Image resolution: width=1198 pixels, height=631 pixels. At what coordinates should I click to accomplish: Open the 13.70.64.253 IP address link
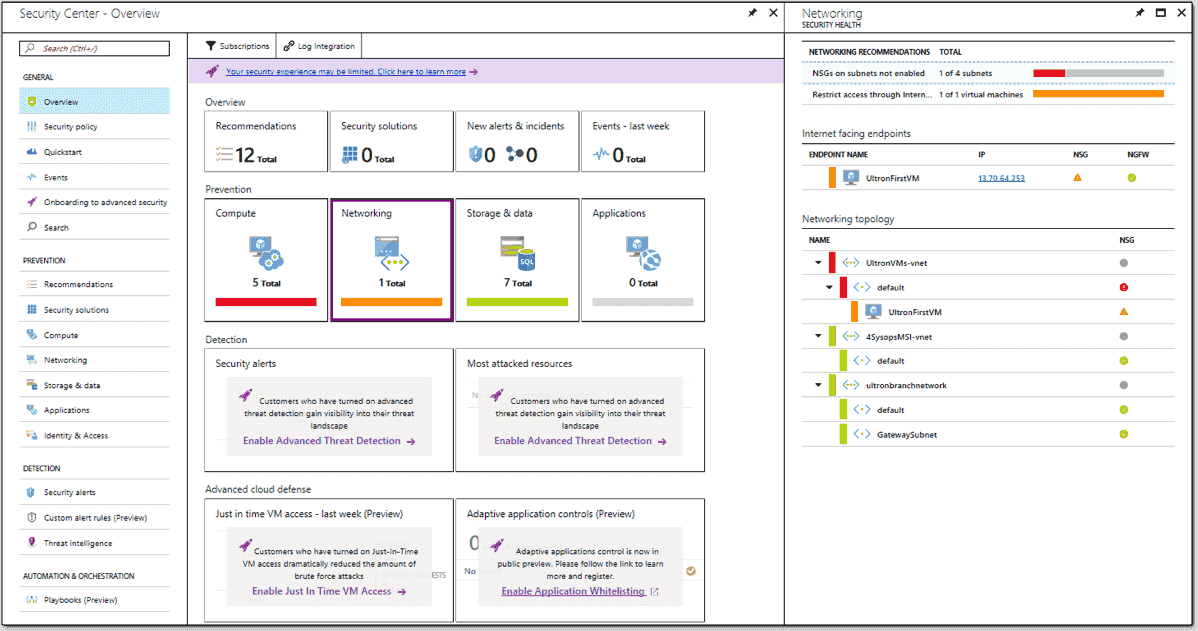[x=1001, y=178]
